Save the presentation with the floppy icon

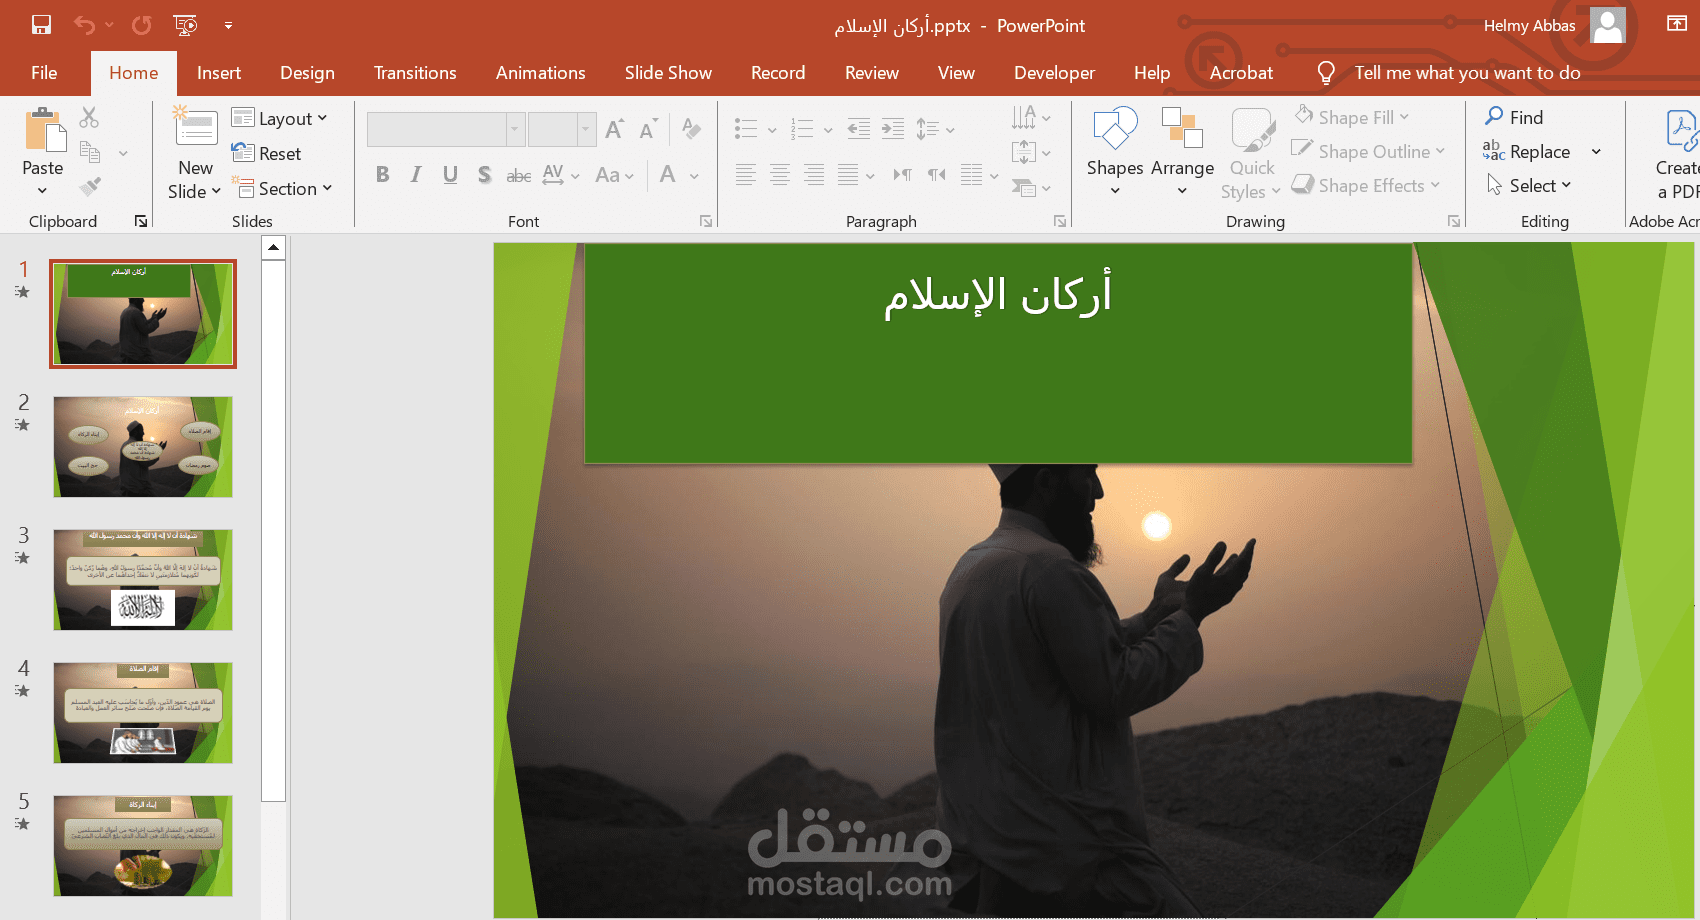41,25
